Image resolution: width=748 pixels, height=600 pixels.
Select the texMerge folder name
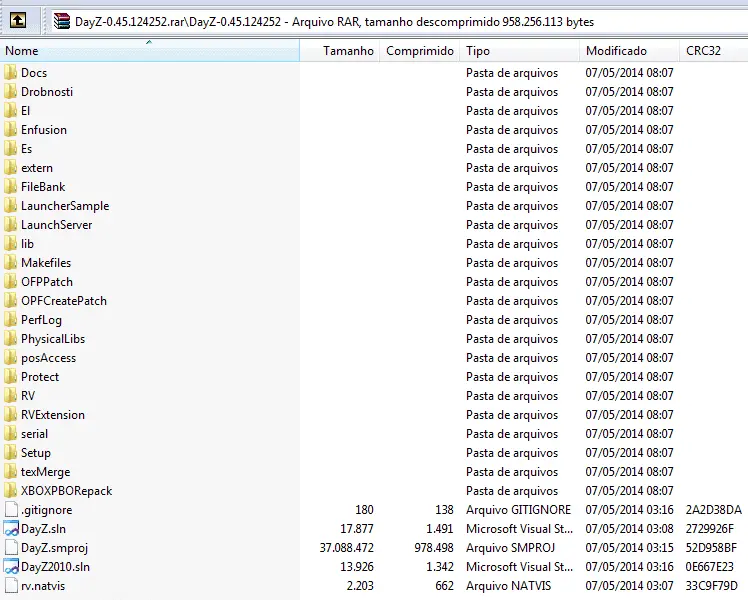[x=45, y=472]
